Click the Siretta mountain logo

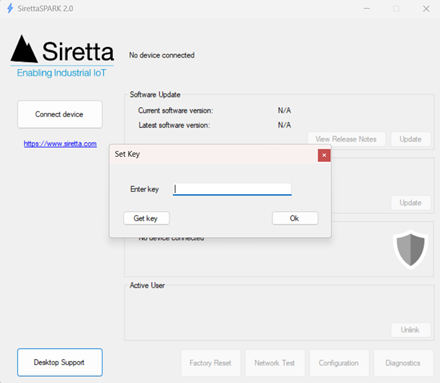24,49
